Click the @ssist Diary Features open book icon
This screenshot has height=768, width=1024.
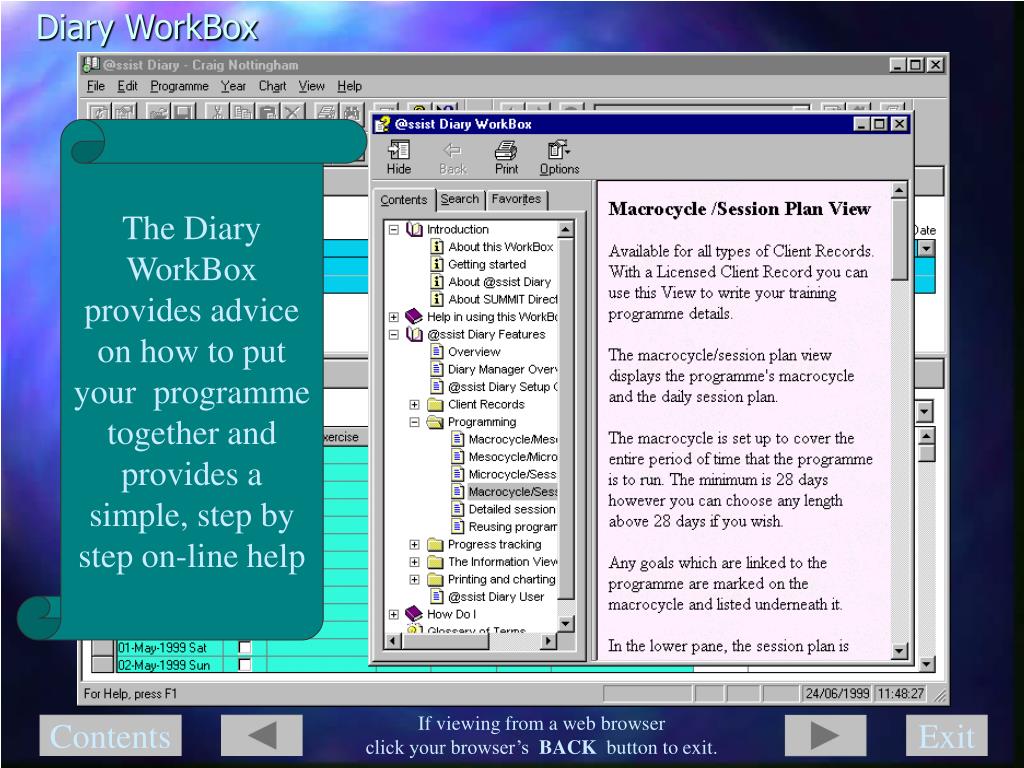414,334
